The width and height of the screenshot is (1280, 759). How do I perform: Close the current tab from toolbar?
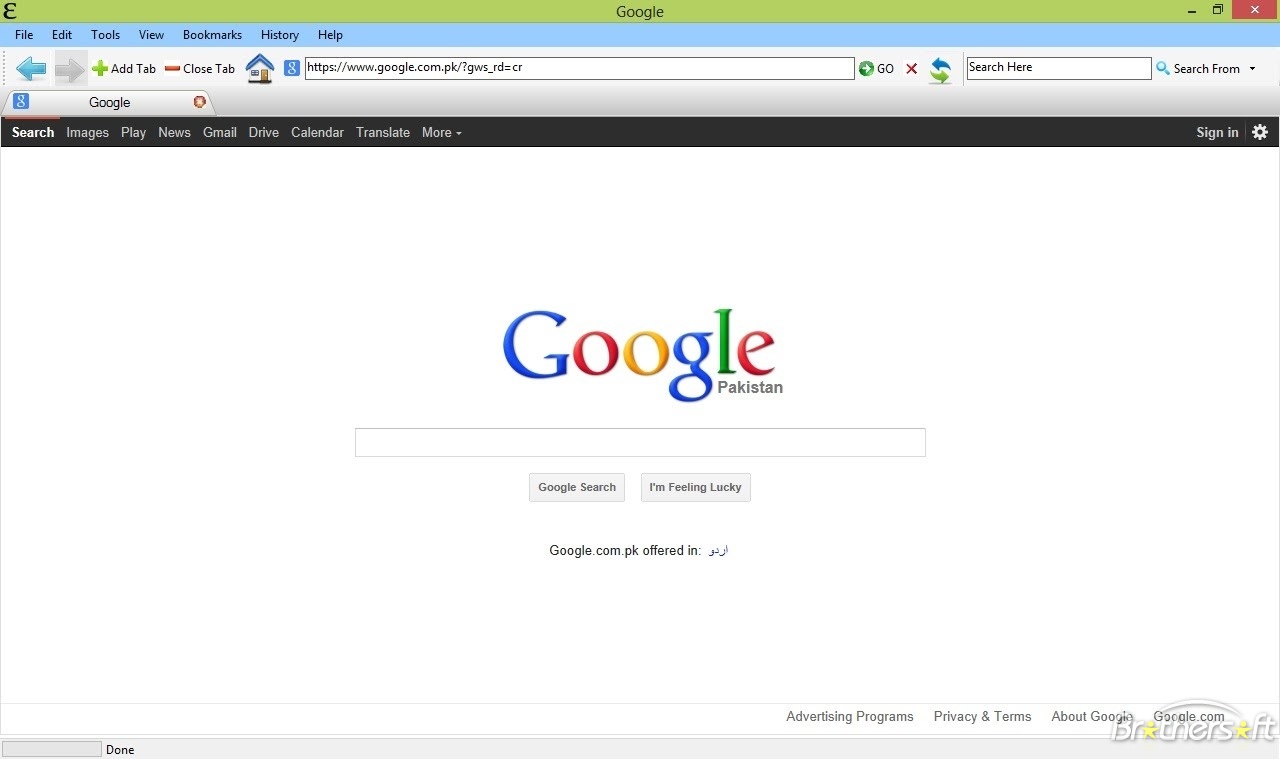tap(200, 69)
